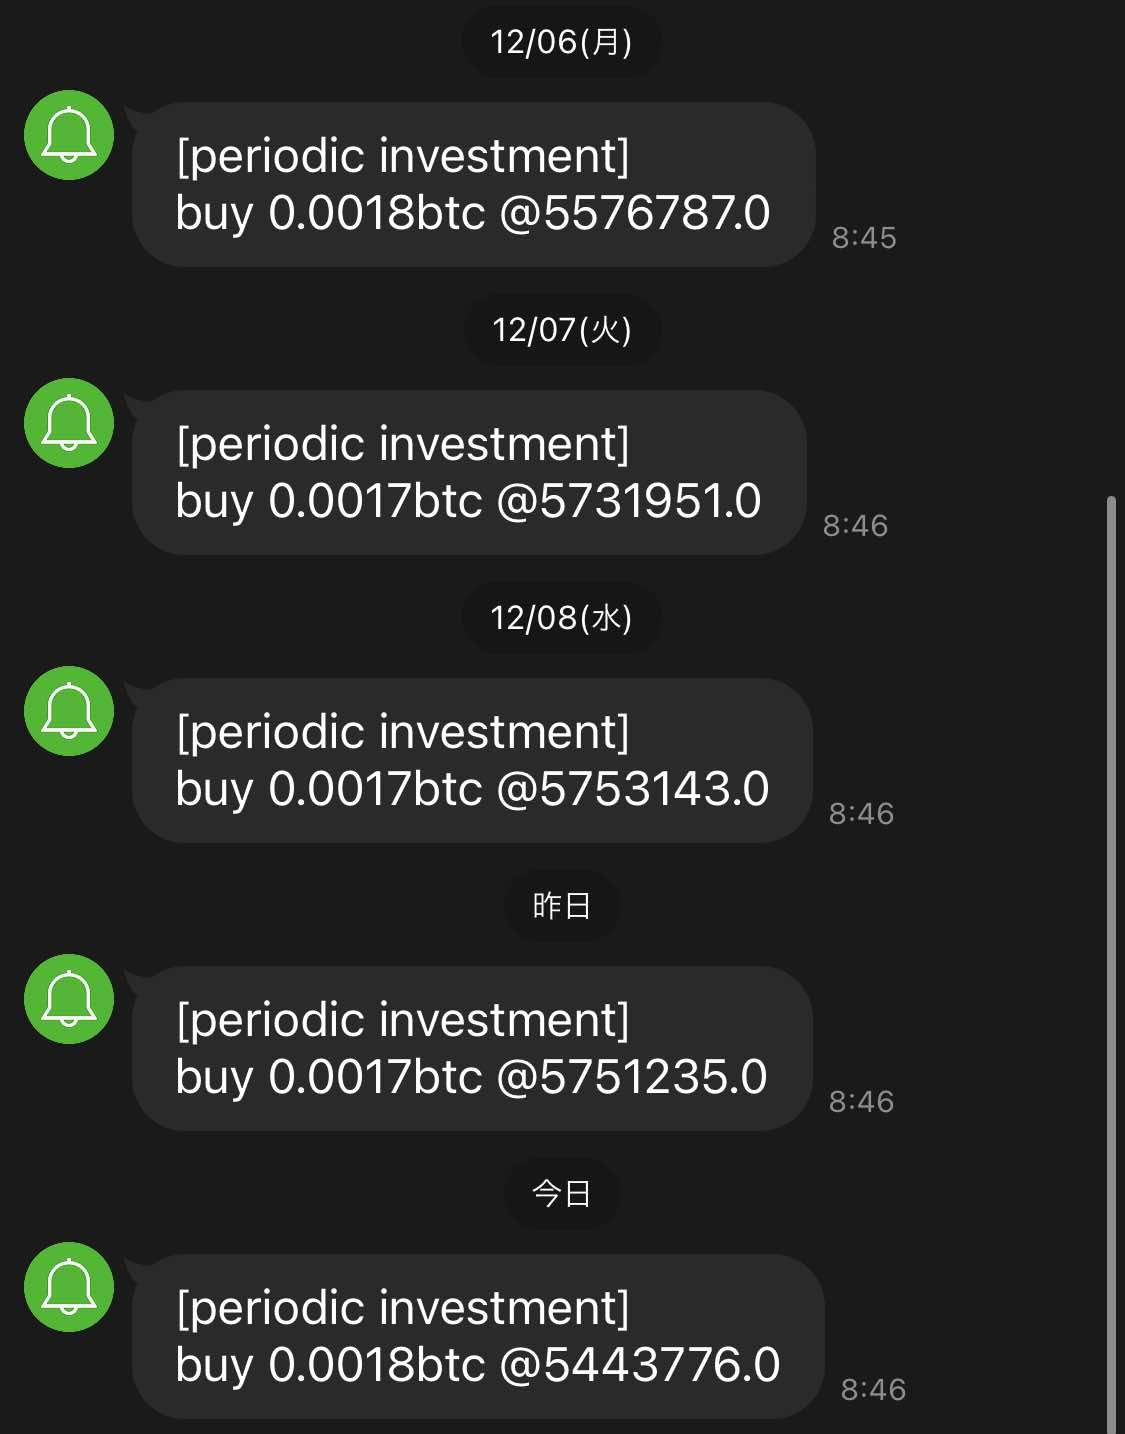Click the 12/07(火) date separator

click(x=562, y=330)
